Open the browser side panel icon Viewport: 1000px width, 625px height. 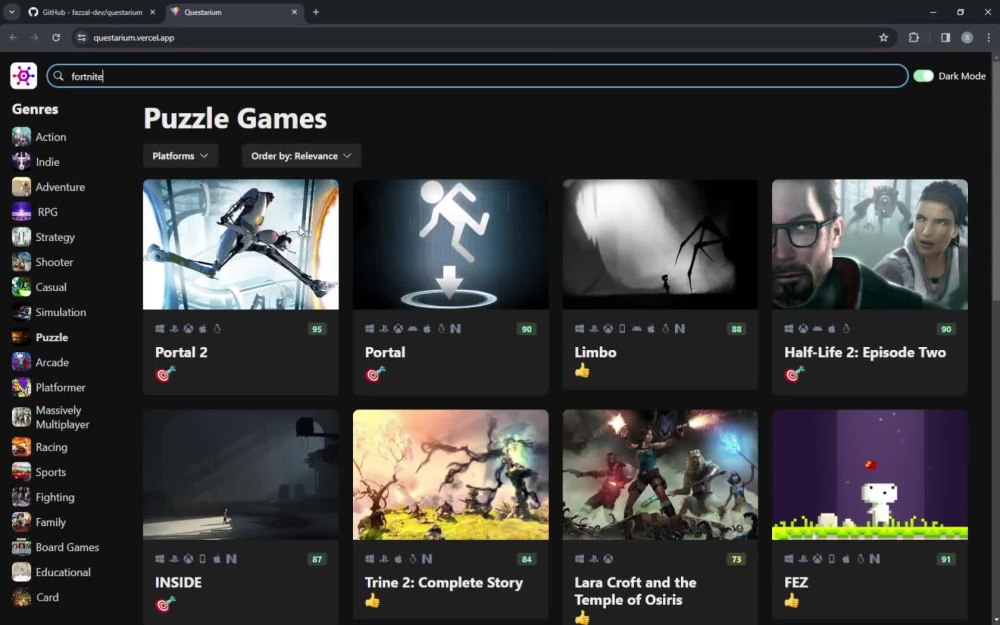(945, 38)
